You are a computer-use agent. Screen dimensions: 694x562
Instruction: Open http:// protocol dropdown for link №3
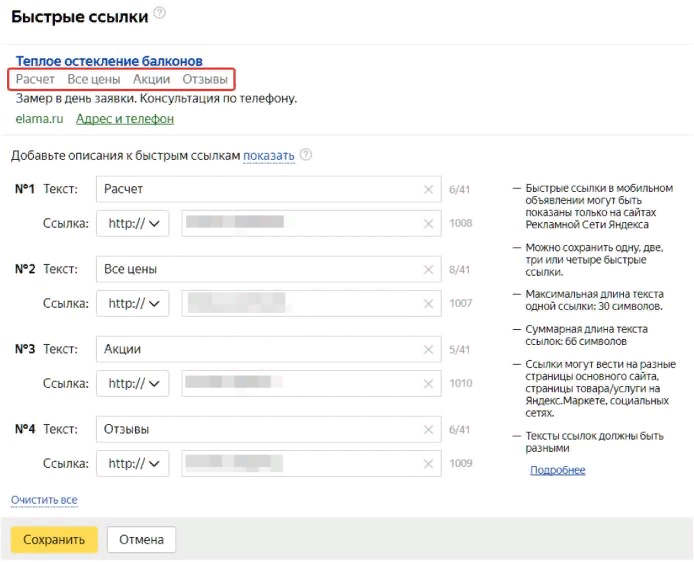coord(133,383)
